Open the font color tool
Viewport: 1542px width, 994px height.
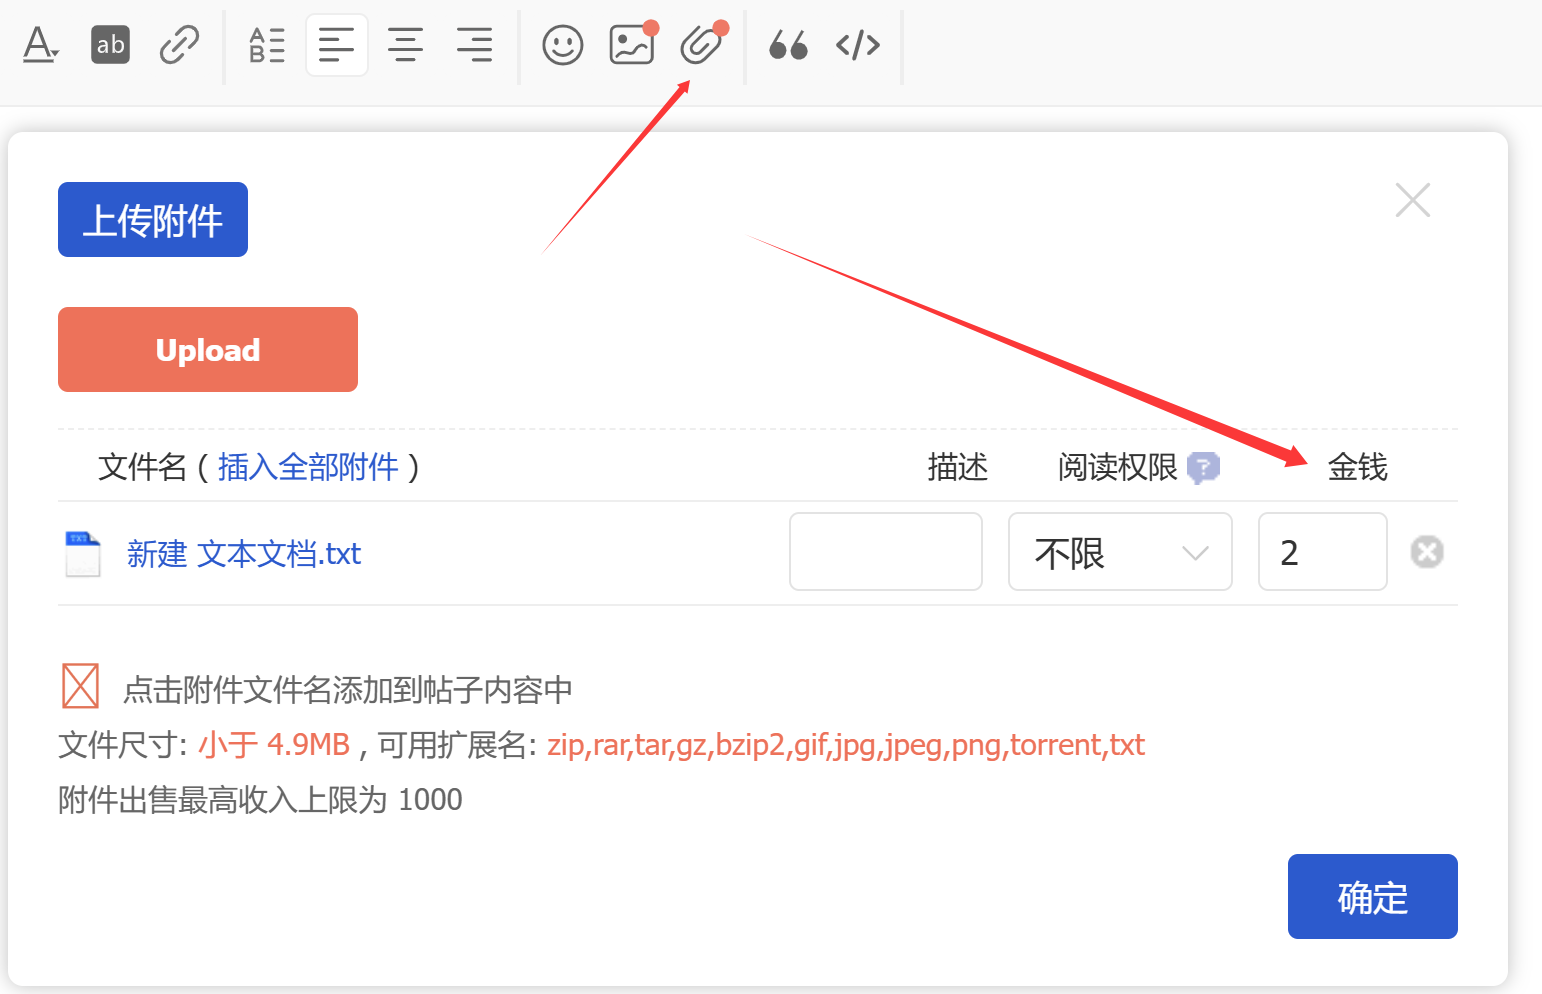pyautogui.click(x=40, y=45)
